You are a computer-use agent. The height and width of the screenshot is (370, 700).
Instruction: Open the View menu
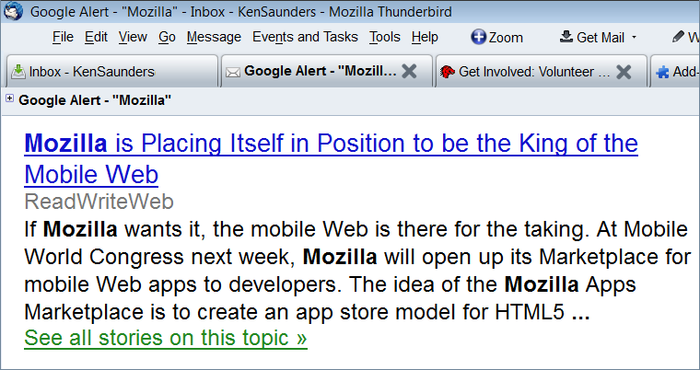click(x=133, y=37)
